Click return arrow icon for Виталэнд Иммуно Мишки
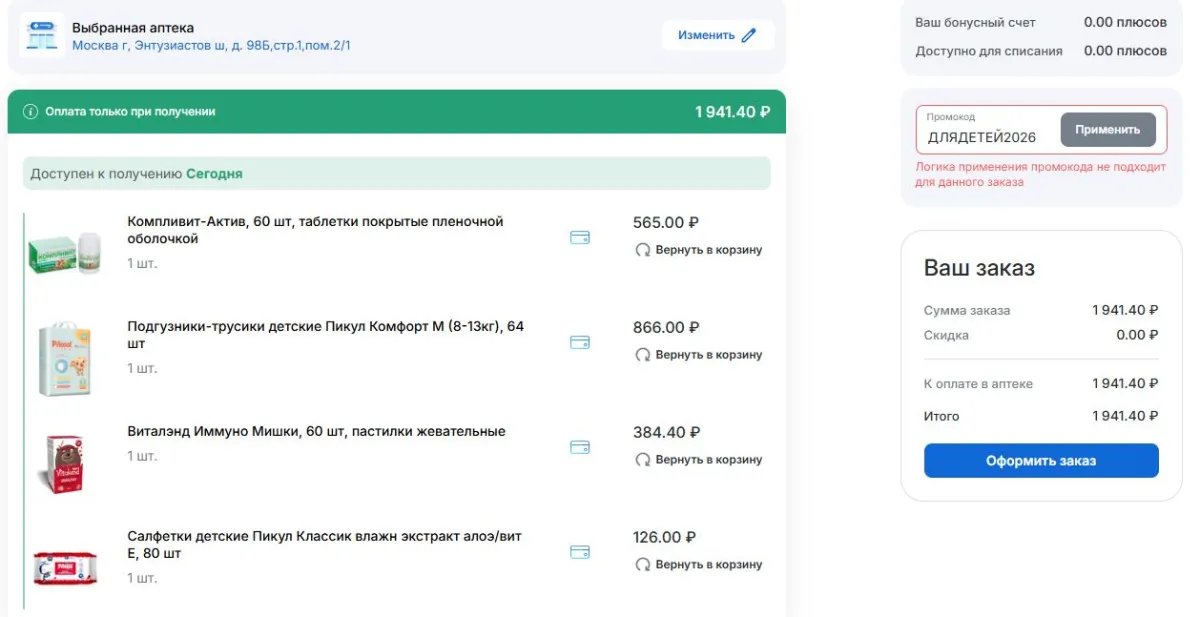The width and height of the screenshot is (1200, 617). [643, 460]
